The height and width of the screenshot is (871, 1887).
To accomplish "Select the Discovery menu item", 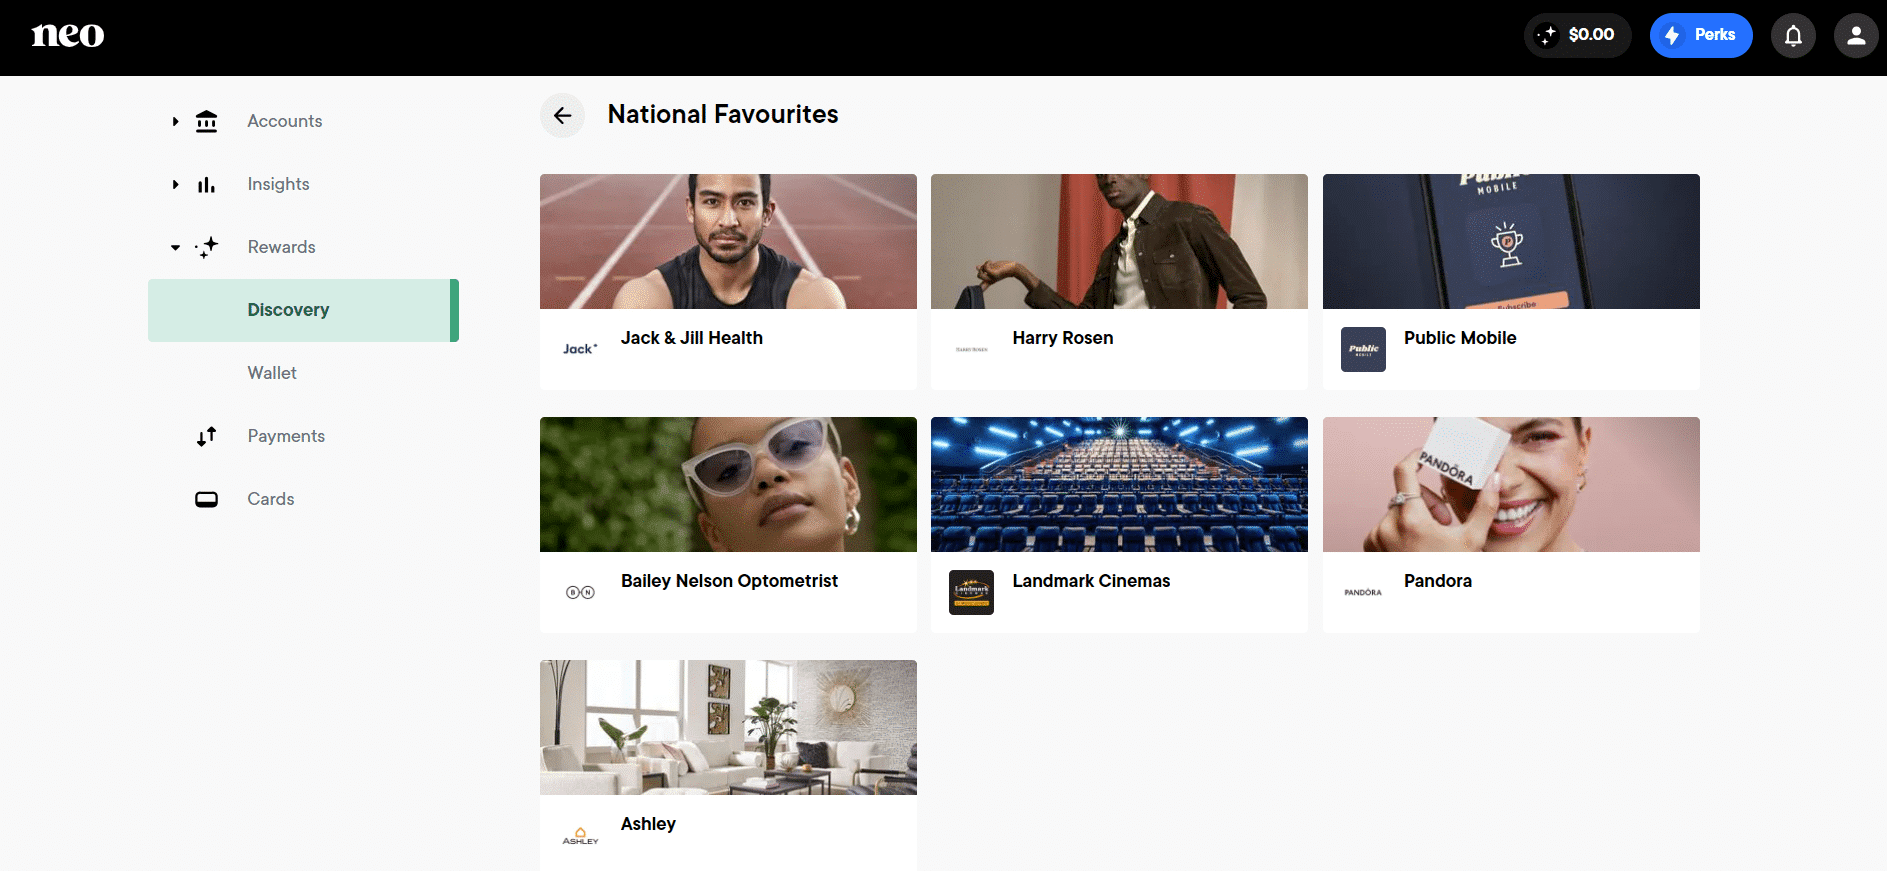I will click(303, 310).
